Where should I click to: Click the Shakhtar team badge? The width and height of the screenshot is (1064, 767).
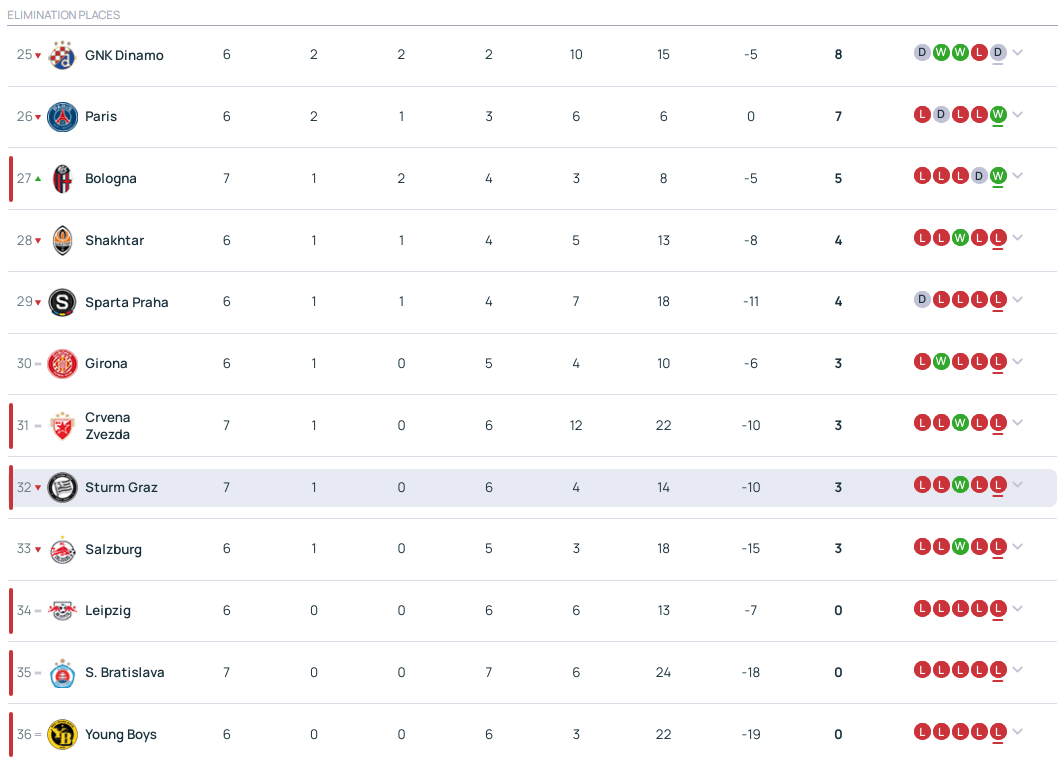click(x=62, y=241)
